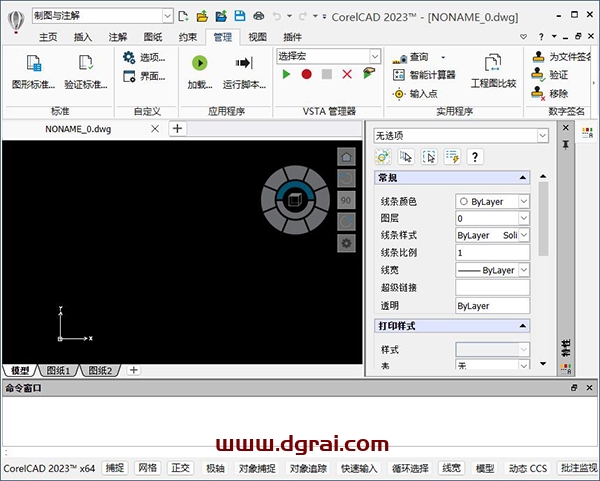Toggle 正交 ortho mode
The width and height of the screenshot is (600, 481).
pyautogui.click(x=181, y=468)
